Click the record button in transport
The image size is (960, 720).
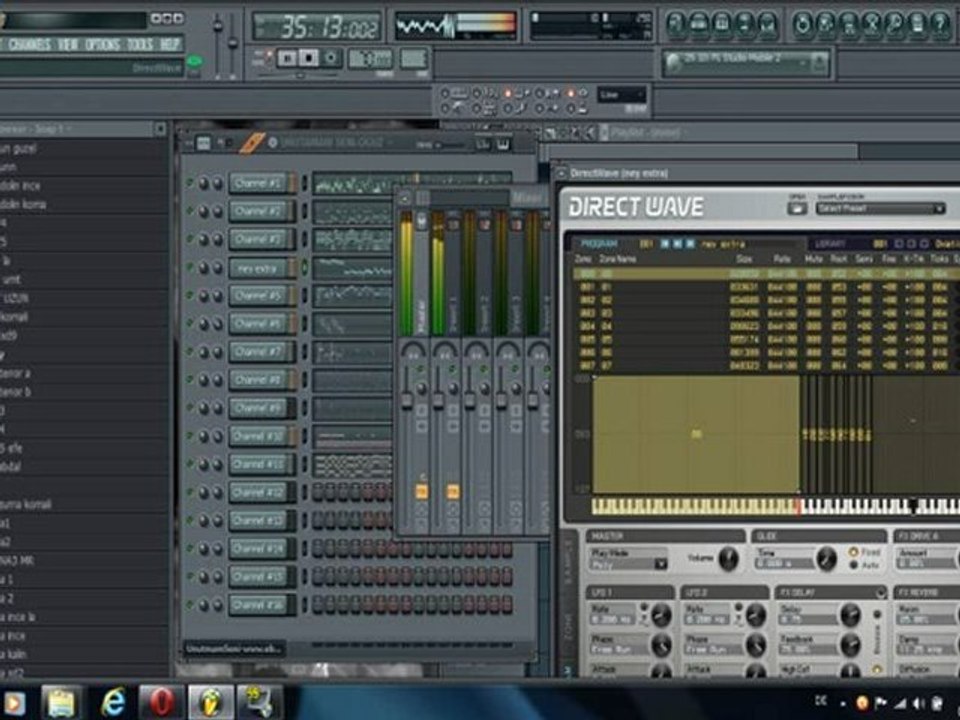[331, 58]
